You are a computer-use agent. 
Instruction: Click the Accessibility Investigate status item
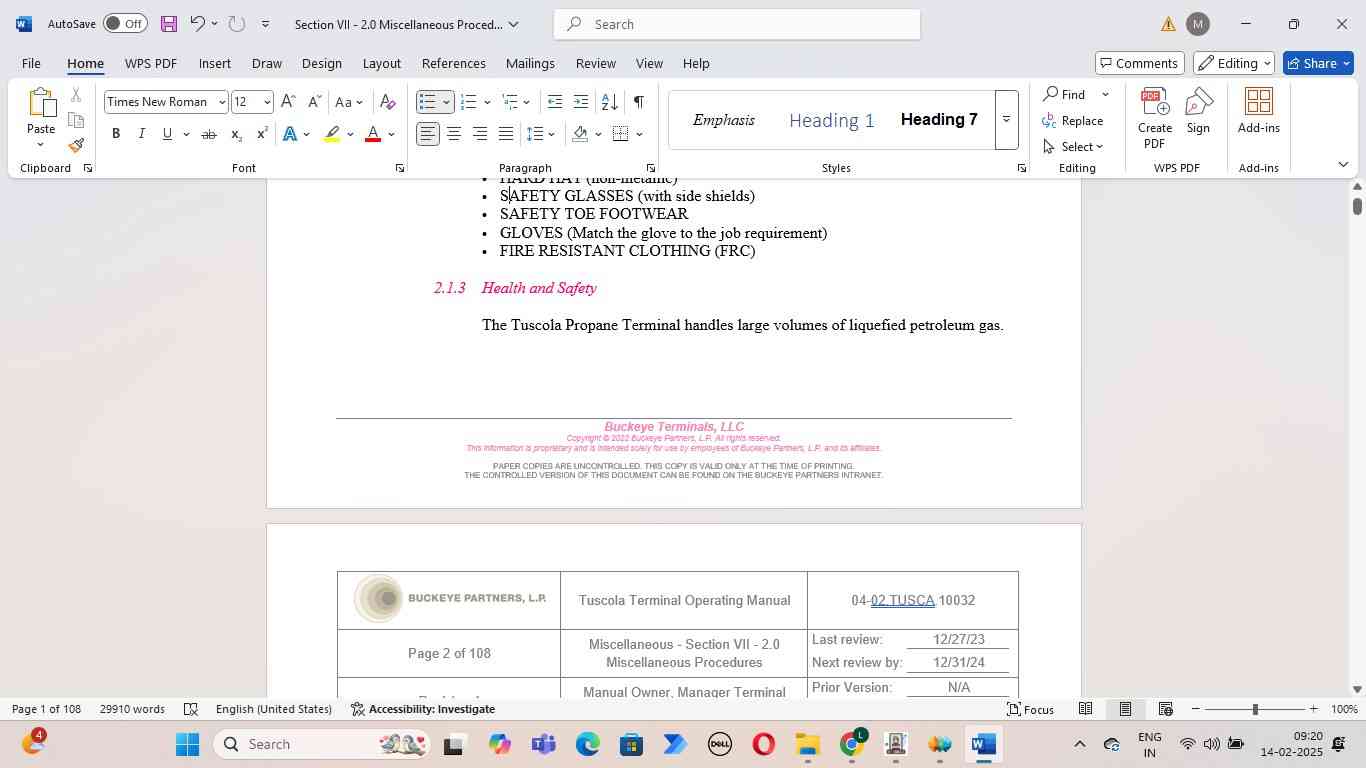[423, 709]
